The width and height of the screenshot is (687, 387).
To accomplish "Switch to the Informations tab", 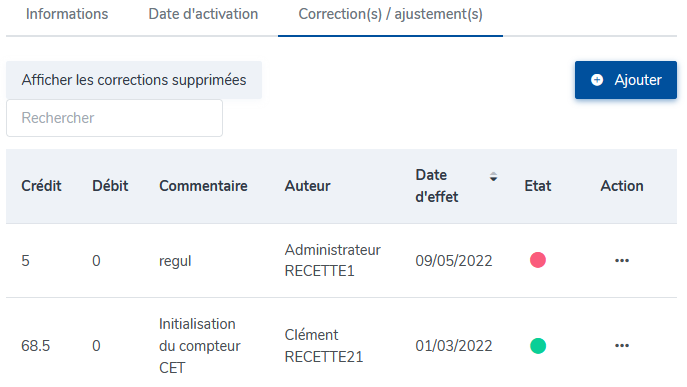I will click(x=67, y=14).
